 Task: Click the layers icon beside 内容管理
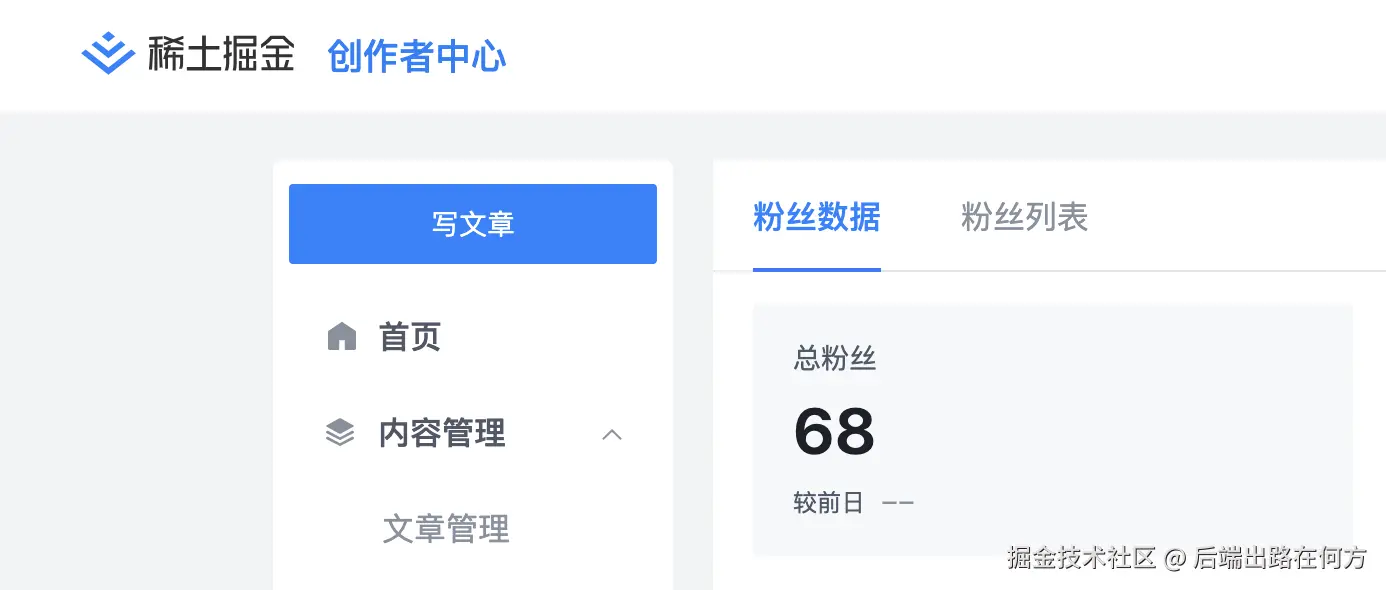(x=340, y=433)
